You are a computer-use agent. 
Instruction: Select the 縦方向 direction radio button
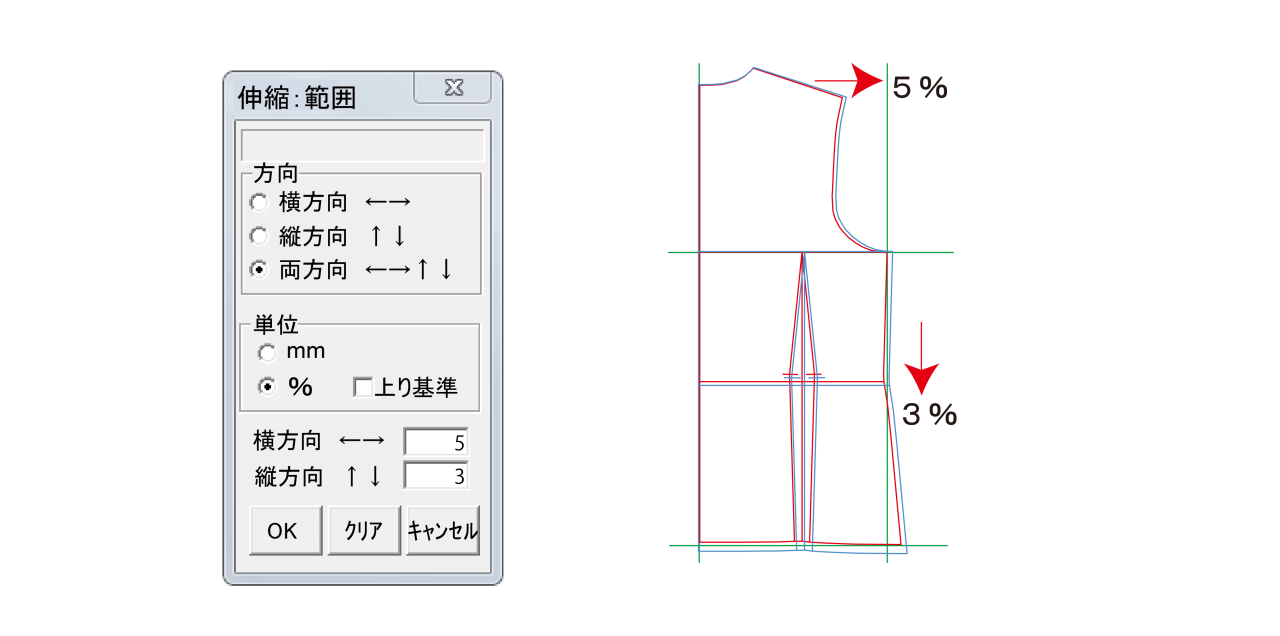pos(260,236)
